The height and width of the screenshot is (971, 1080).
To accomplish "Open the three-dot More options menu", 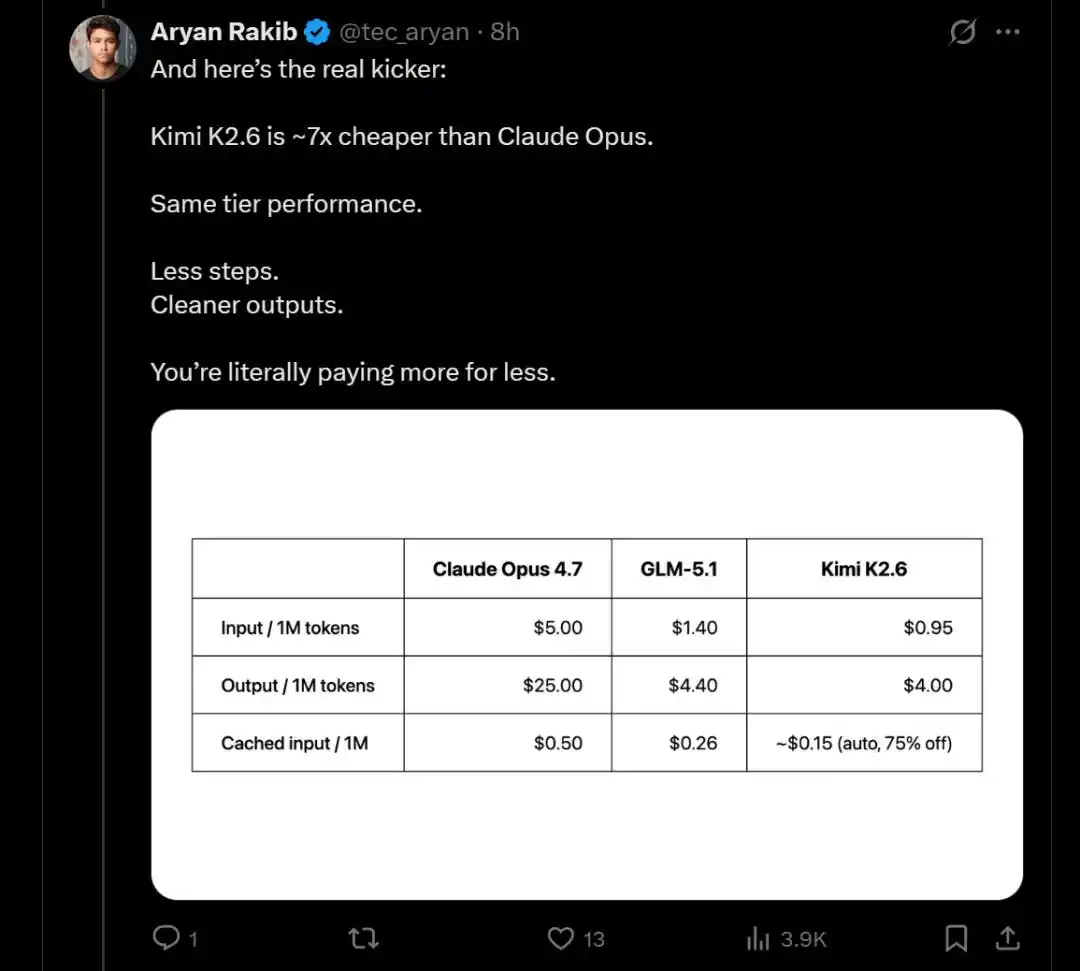I will click(x=1007, y=32).
